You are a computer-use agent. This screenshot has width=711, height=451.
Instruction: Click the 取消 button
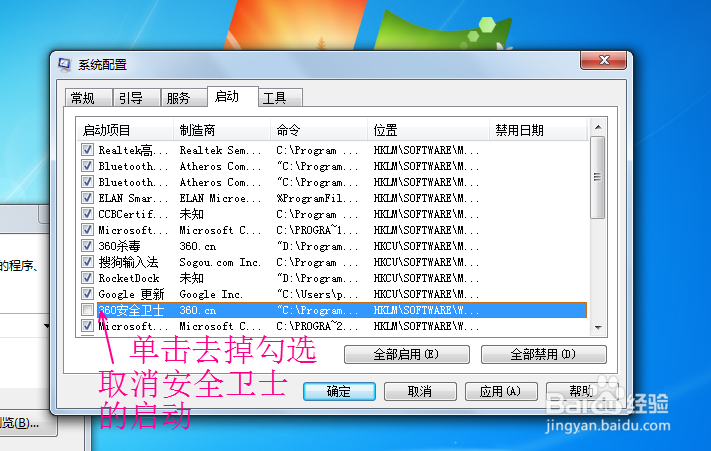420,391
